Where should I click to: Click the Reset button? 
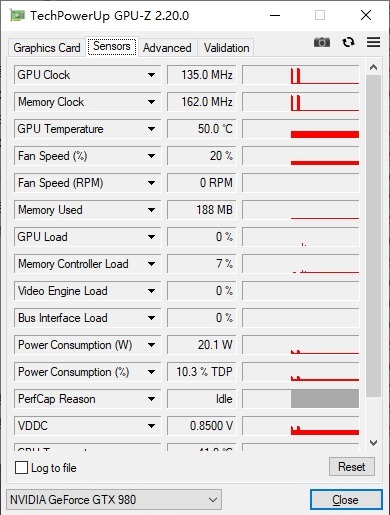(x=352, y=467)
